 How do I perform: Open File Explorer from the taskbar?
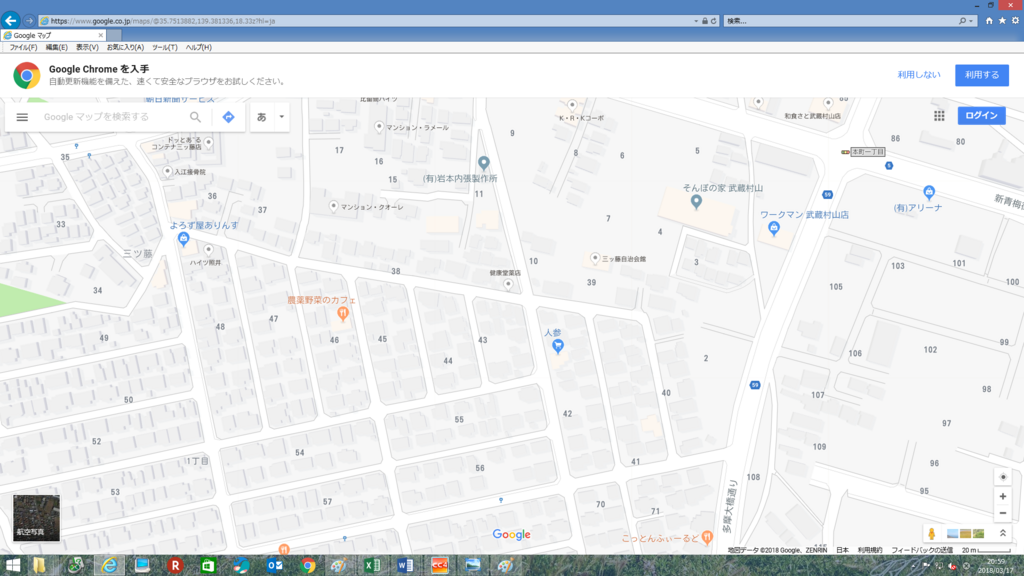[40, 566]
